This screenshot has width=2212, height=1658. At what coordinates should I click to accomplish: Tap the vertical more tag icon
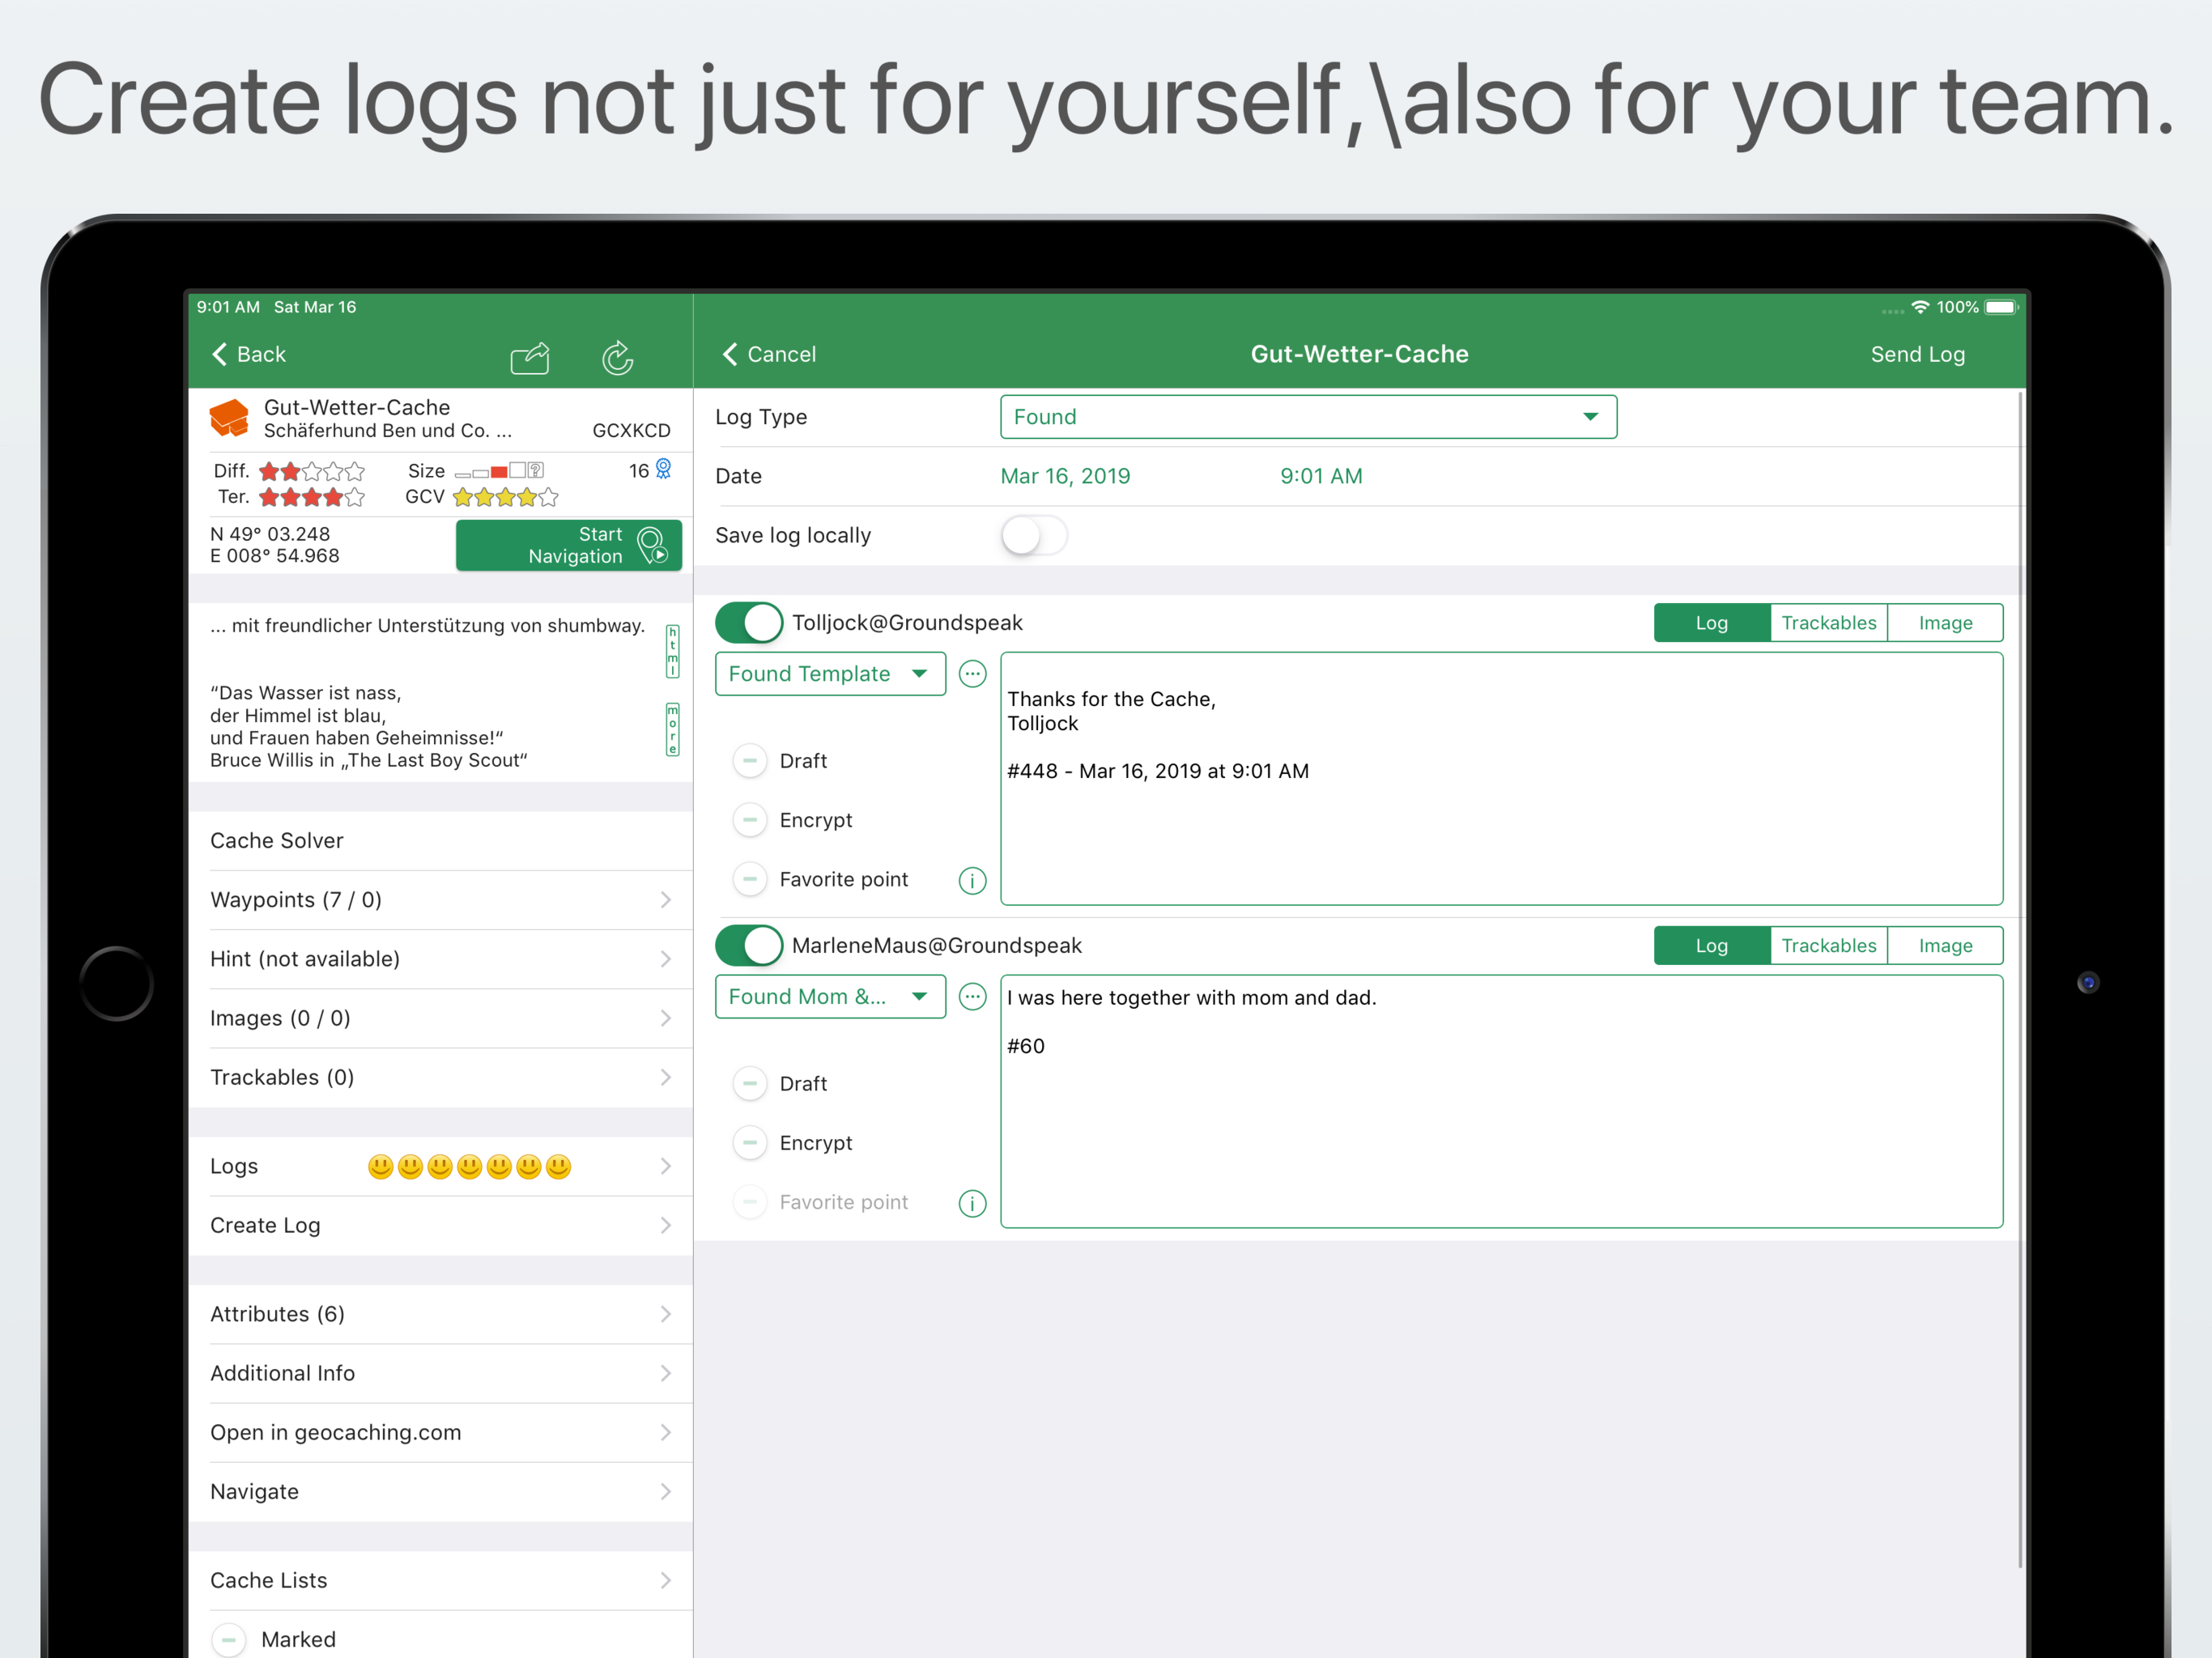(x=673, y=729)
